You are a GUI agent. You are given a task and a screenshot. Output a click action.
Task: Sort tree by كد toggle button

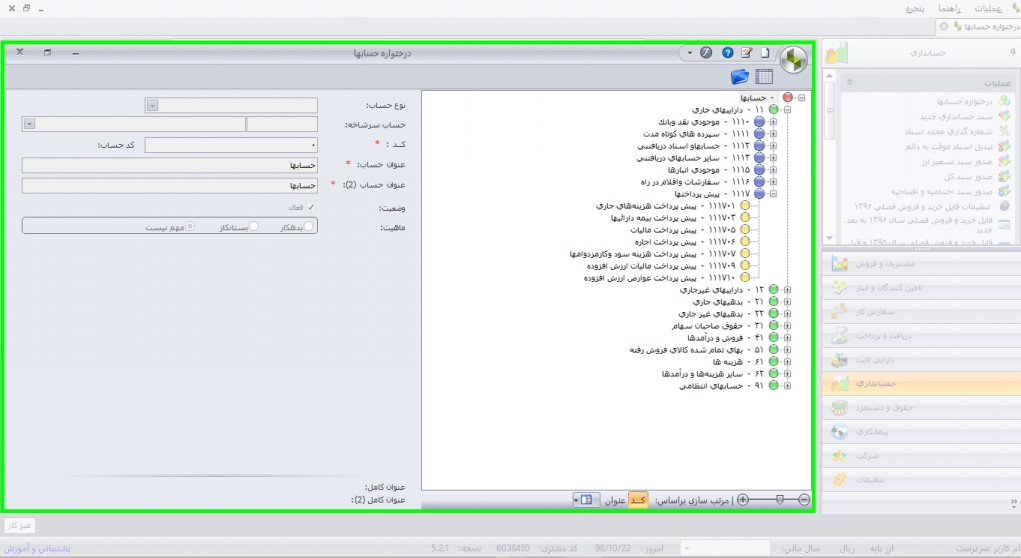(x=638, y=500)
